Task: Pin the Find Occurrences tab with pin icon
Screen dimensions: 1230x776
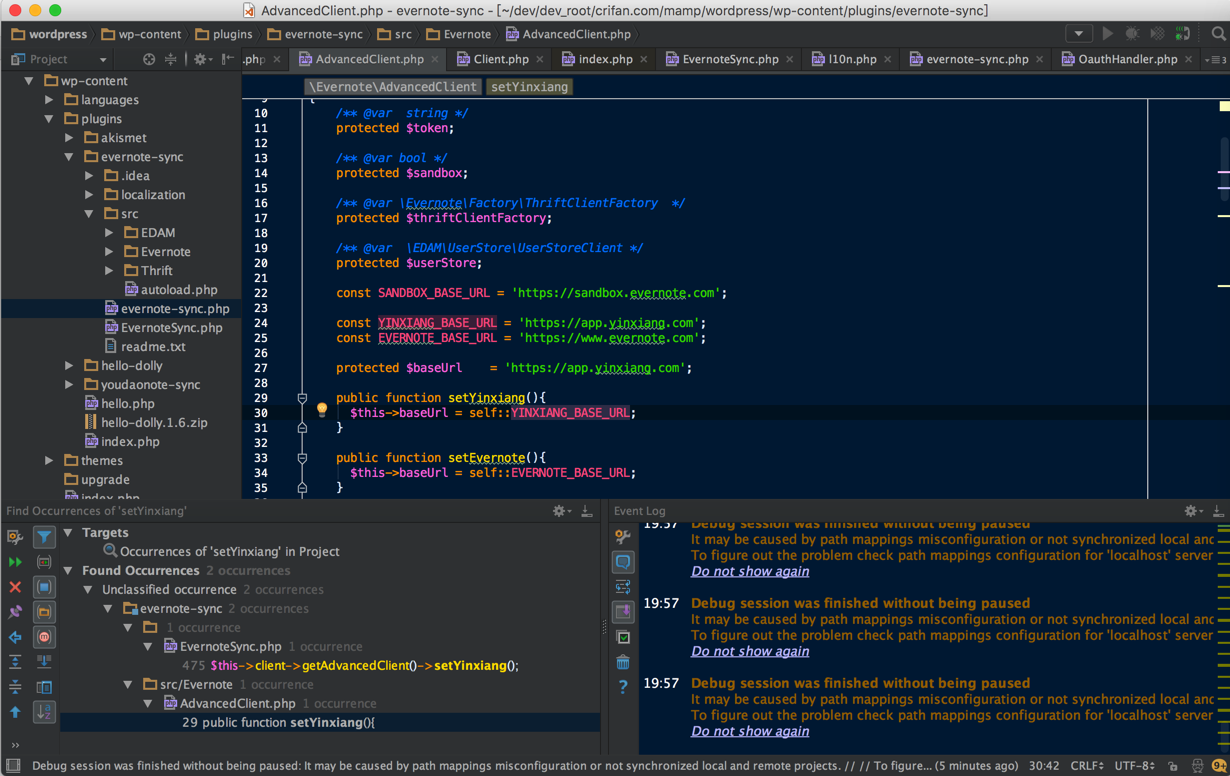Action: tap(15, 612)
